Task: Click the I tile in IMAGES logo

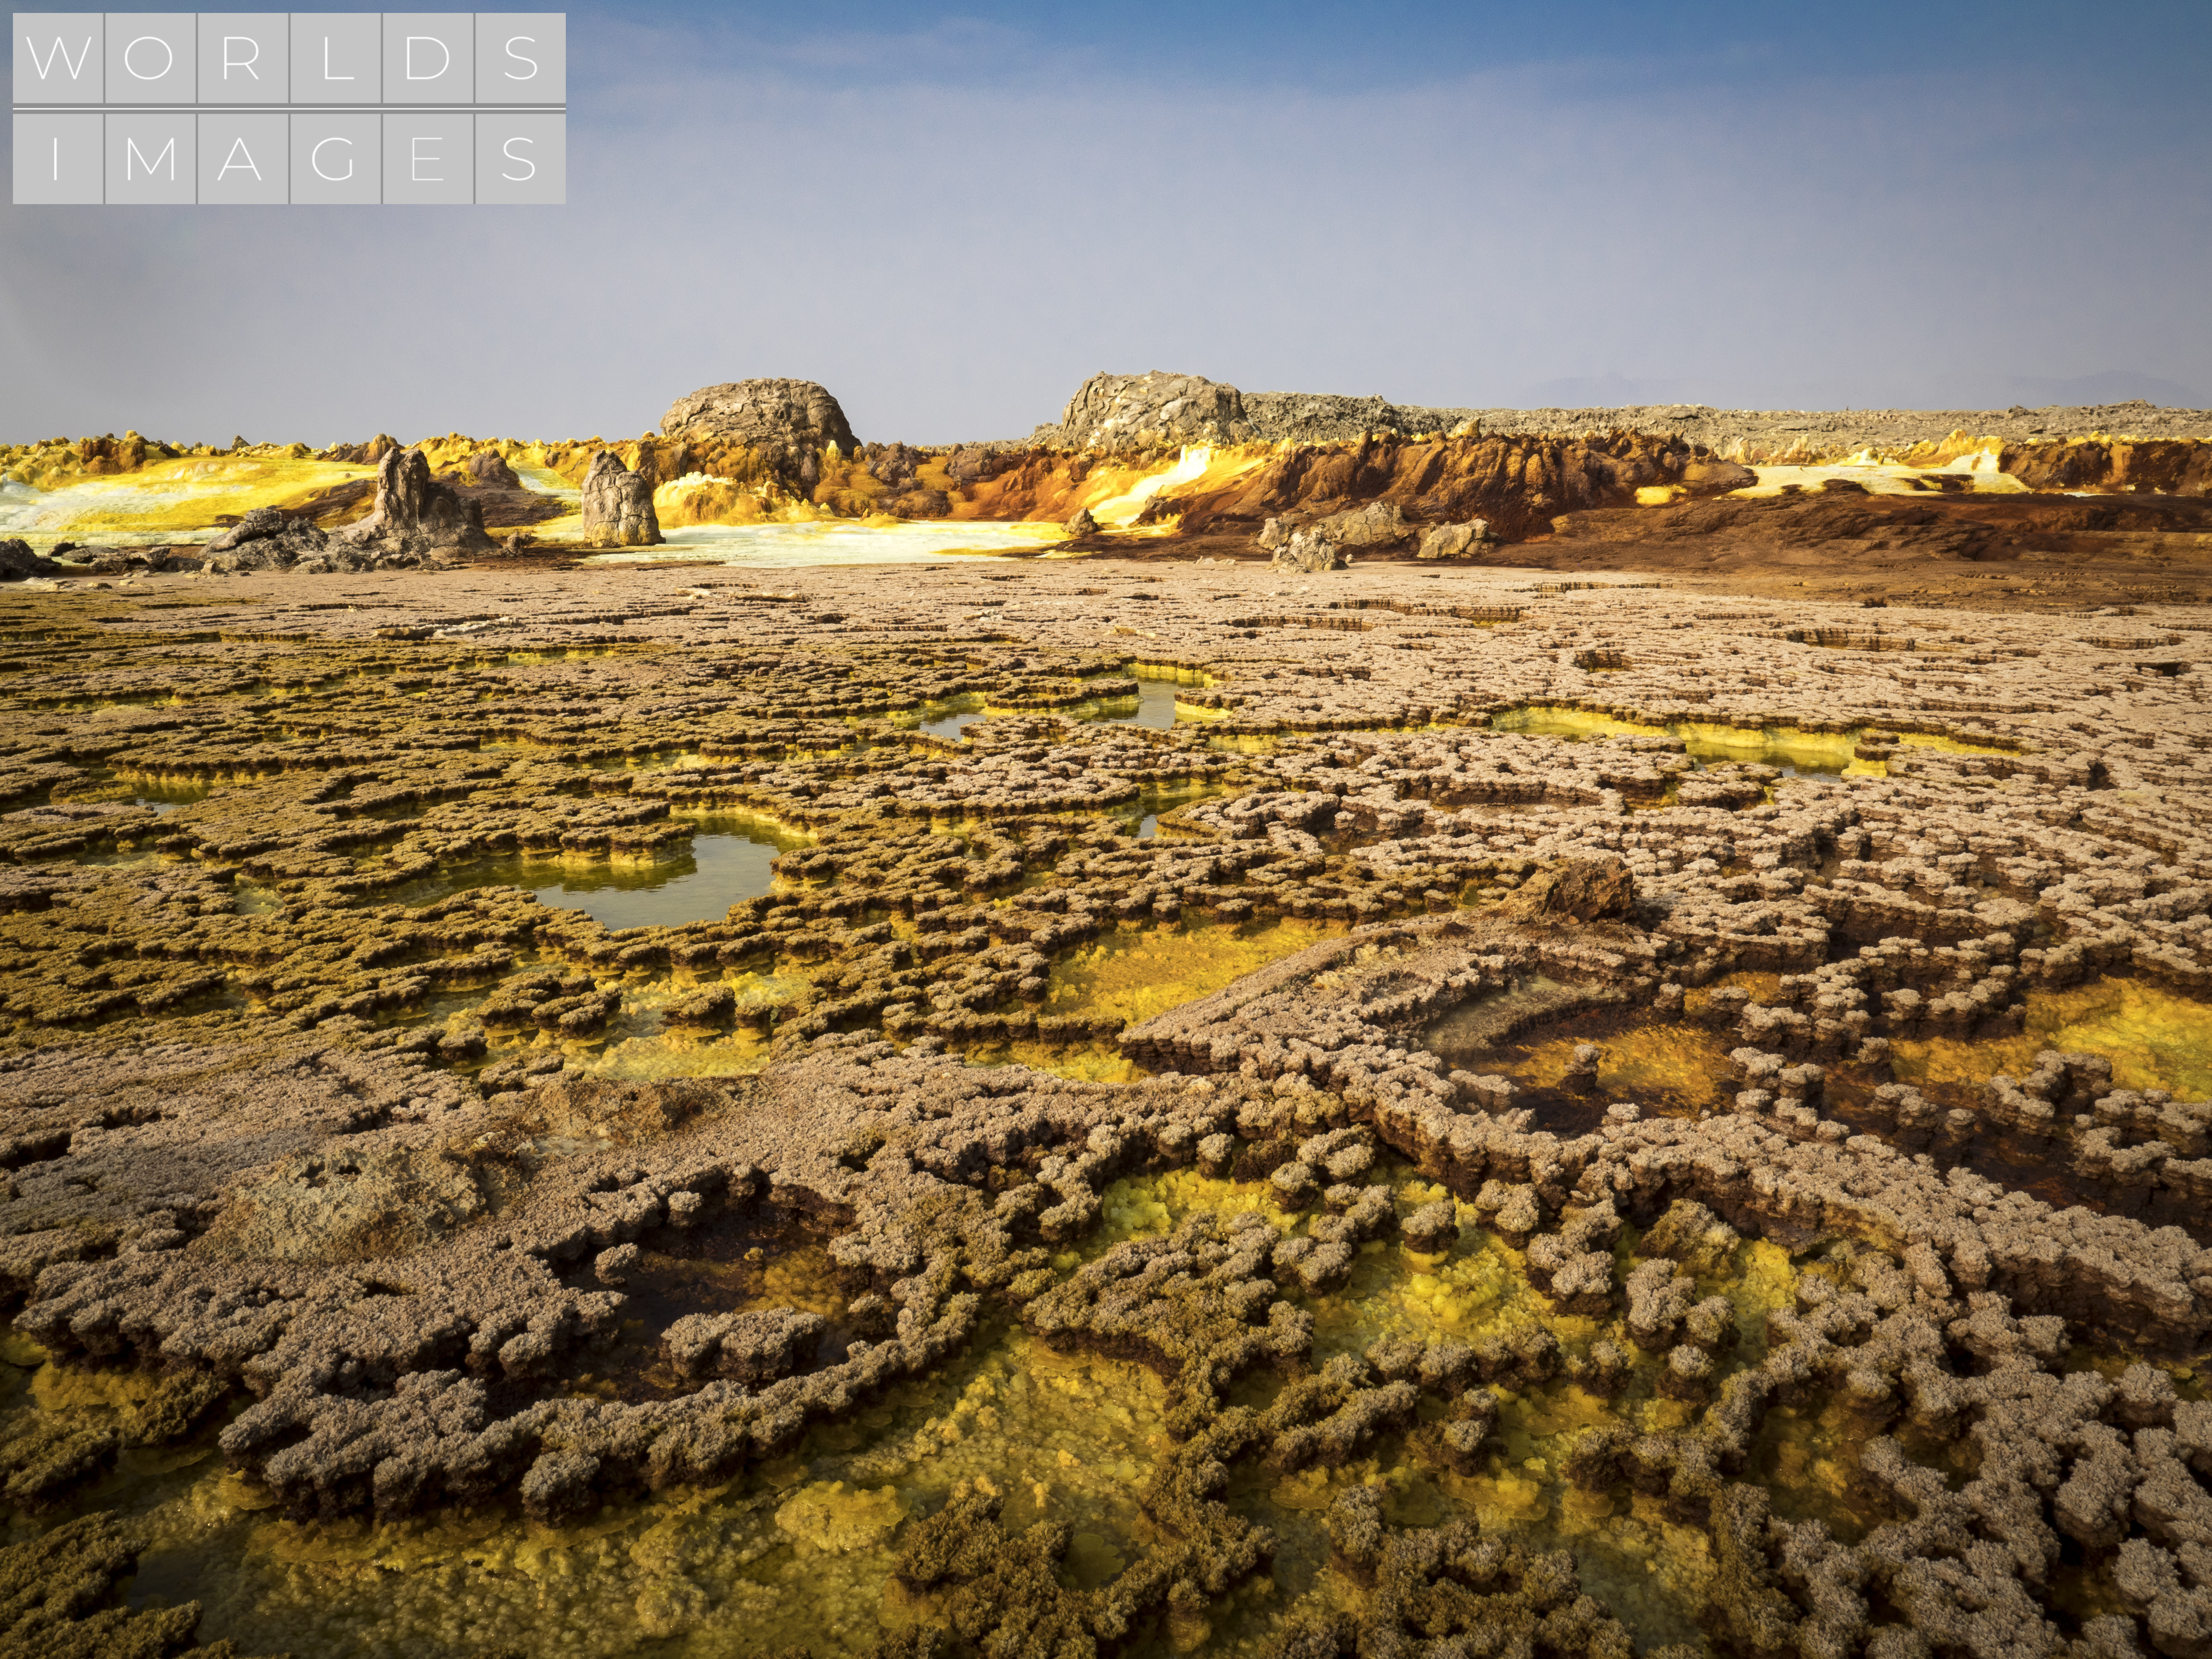Action: [x=58, y=158]
